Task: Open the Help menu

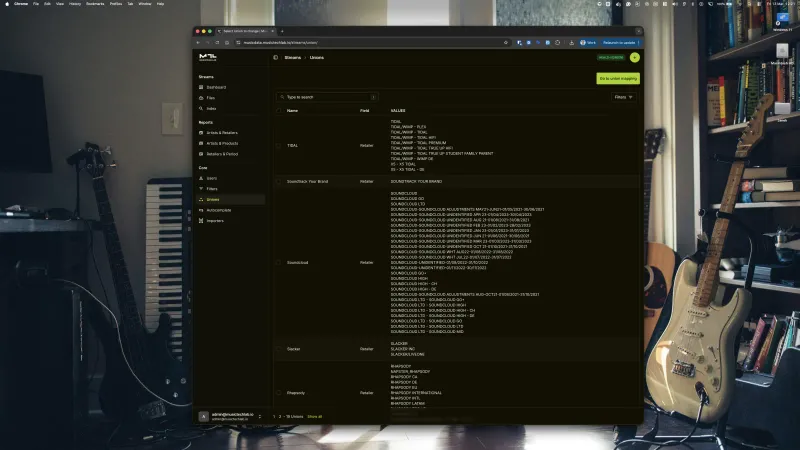Action: coord(160,4)
